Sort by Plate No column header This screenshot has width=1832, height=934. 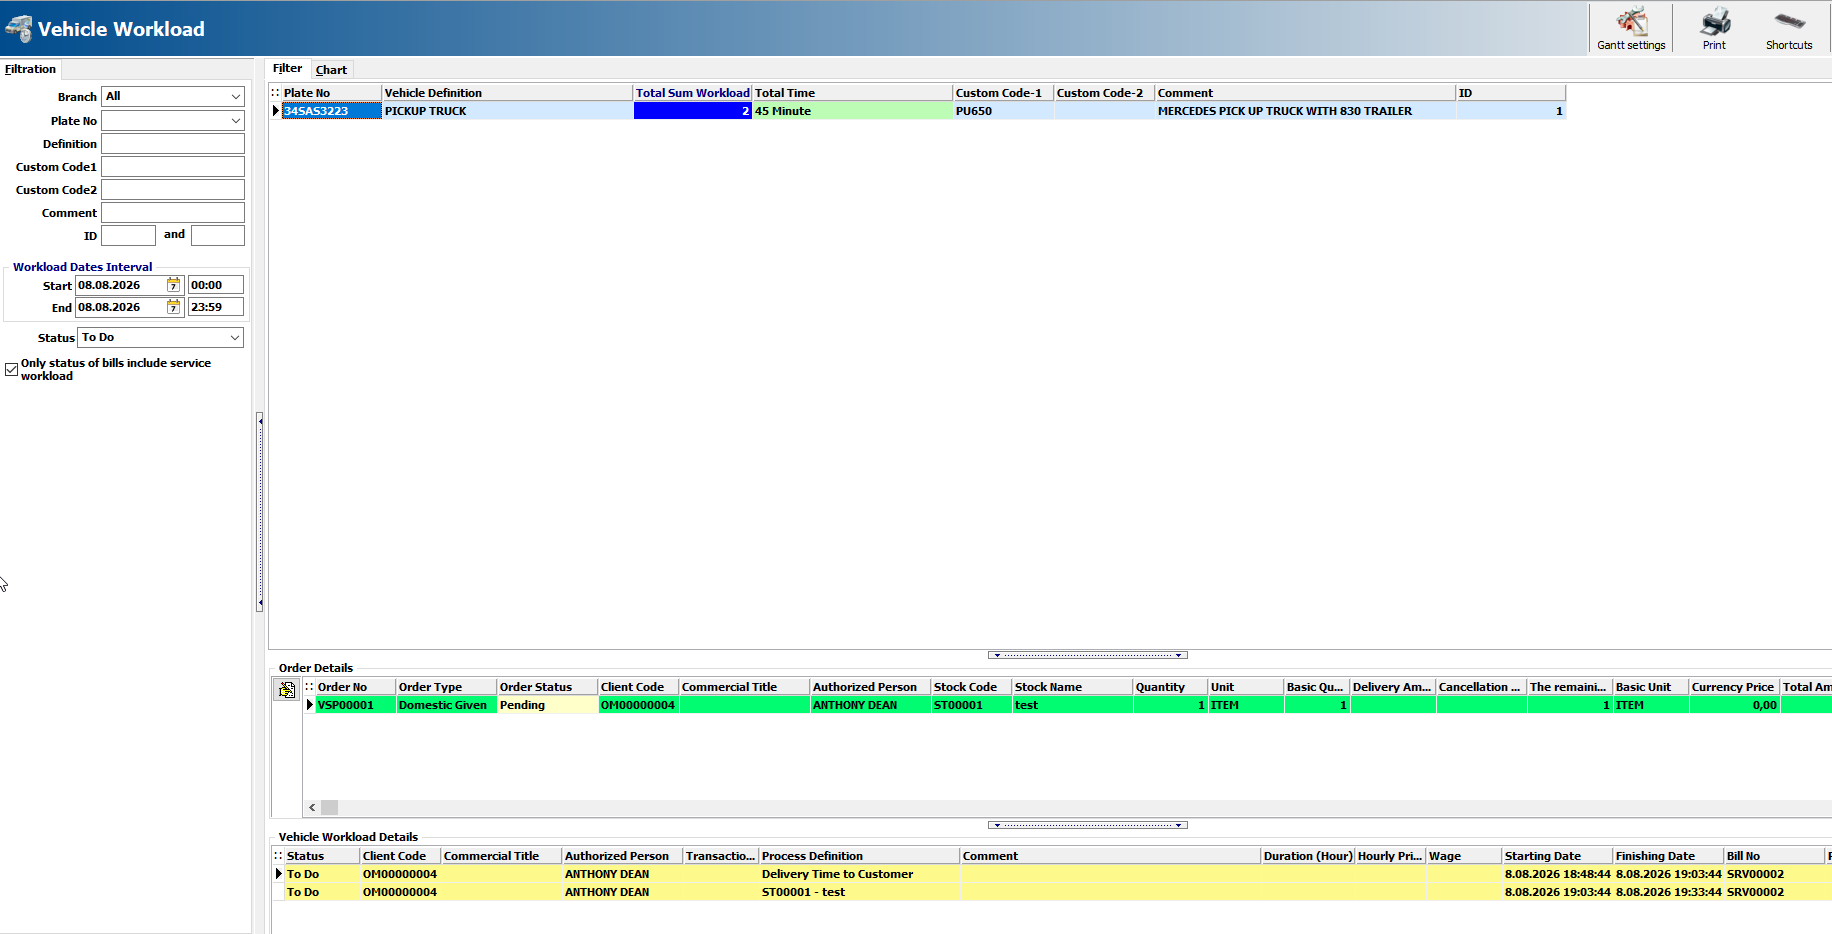click(331, 93)
